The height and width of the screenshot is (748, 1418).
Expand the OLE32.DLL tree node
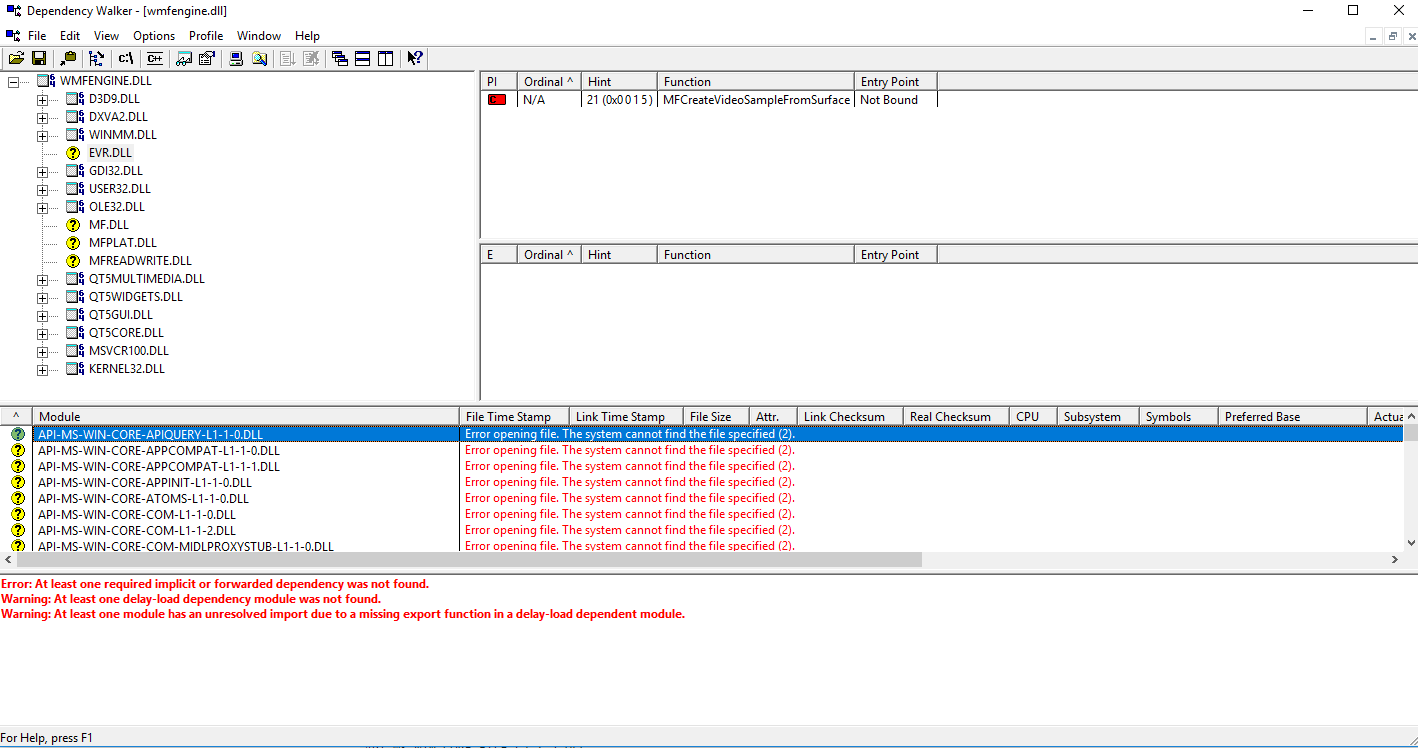click(x=42, y=208)
